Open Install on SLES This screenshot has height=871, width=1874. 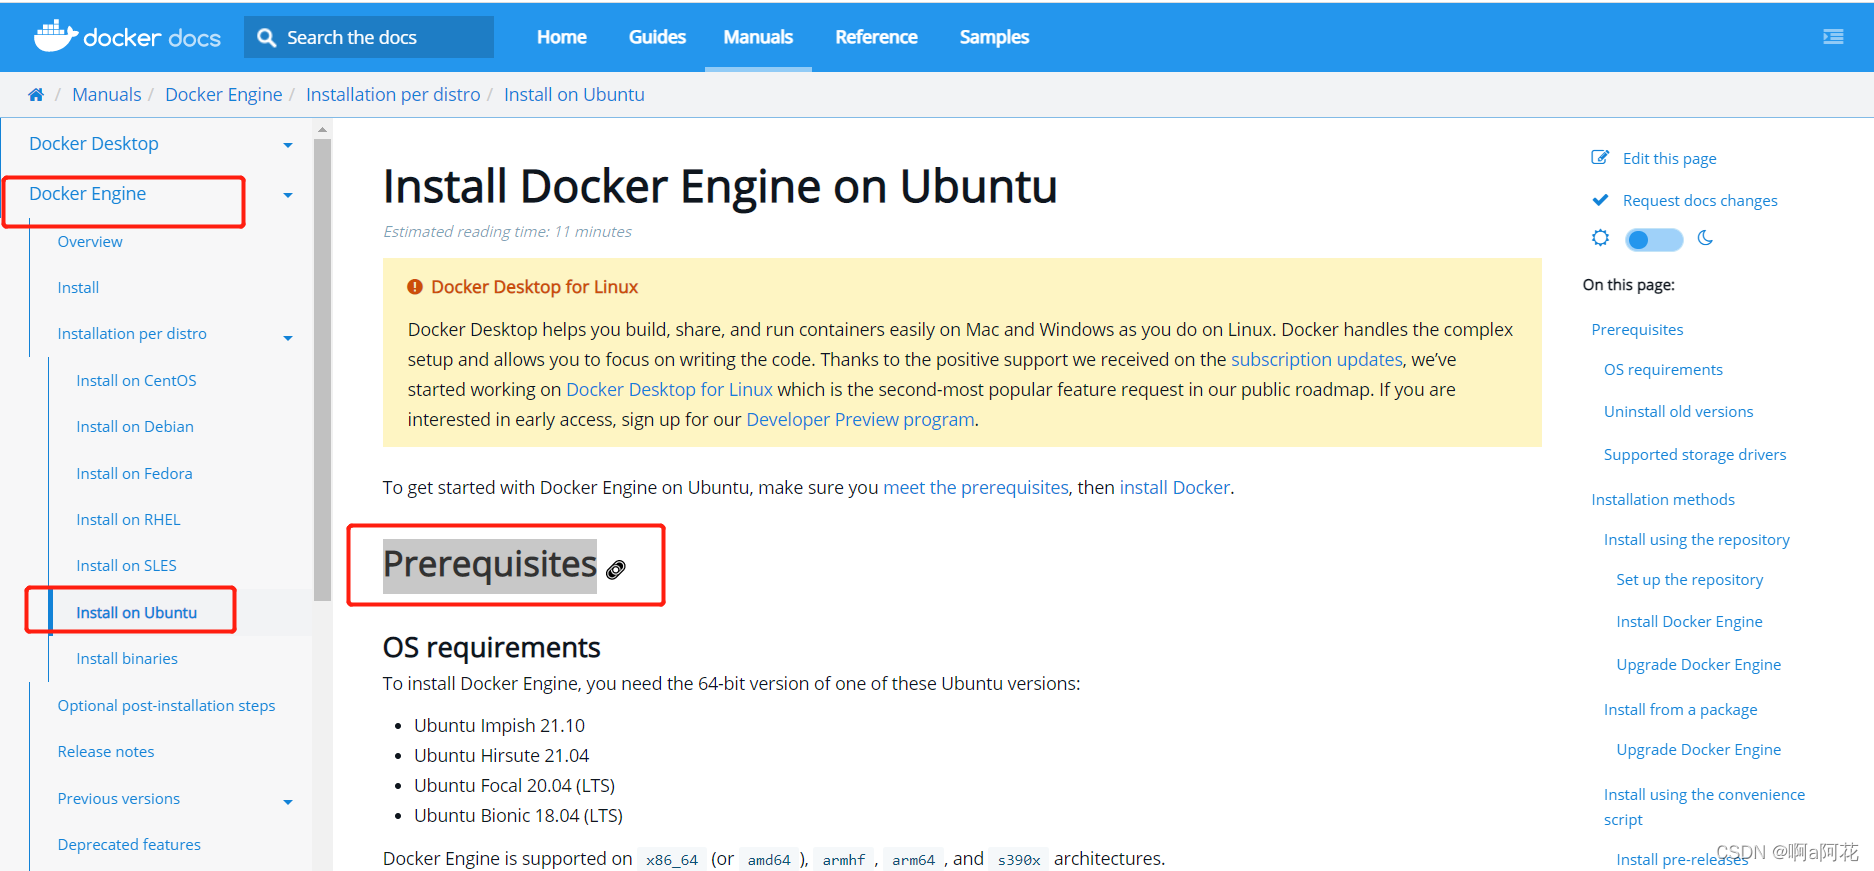click(126, 566)
